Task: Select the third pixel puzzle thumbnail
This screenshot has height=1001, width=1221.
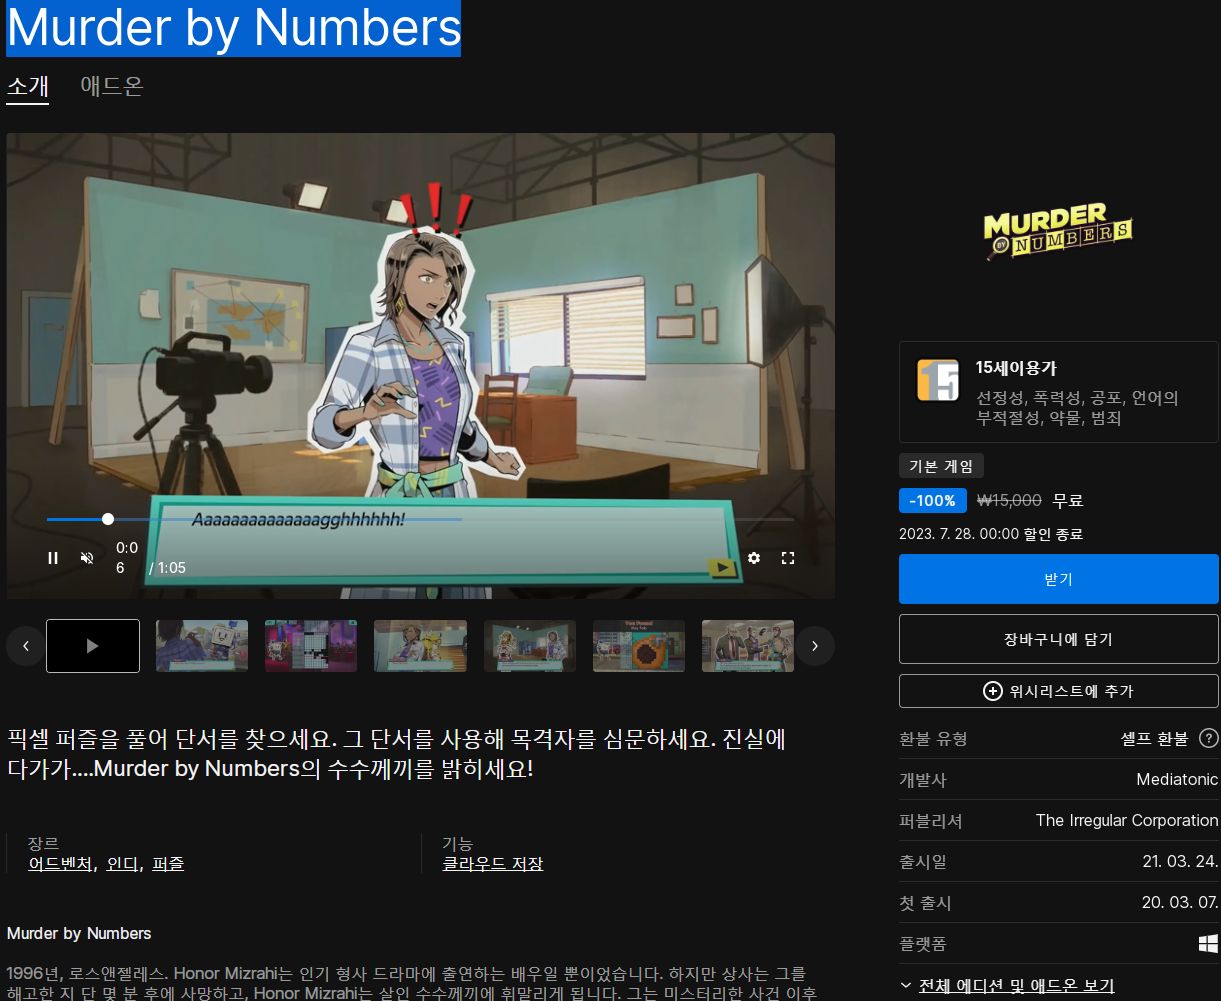Action: coord(311,646)
